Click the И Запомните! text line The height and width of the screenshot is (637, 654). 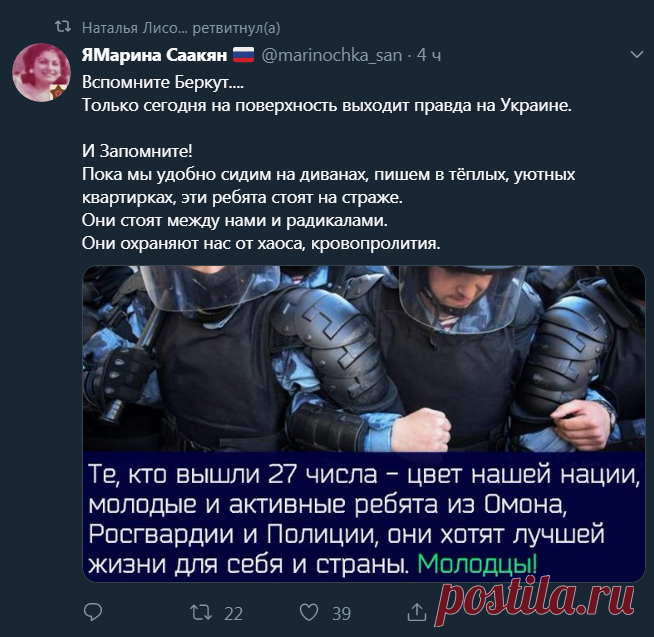(137, 151)
